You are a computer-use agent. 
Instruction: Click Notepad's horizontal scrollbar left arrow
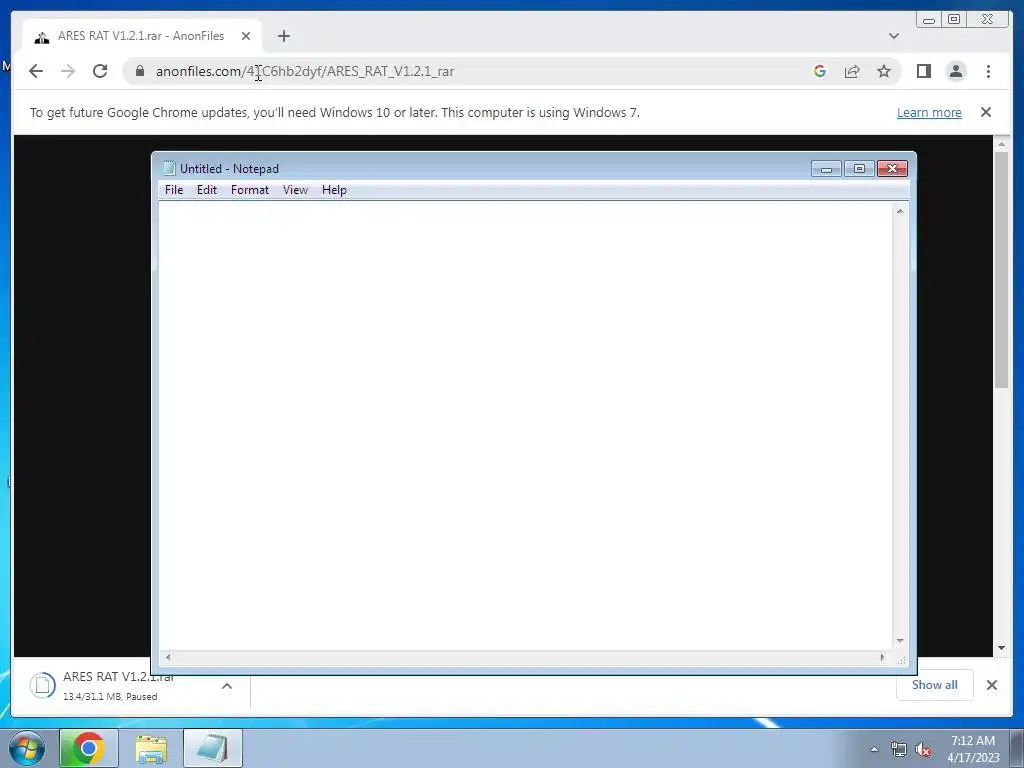168,657
